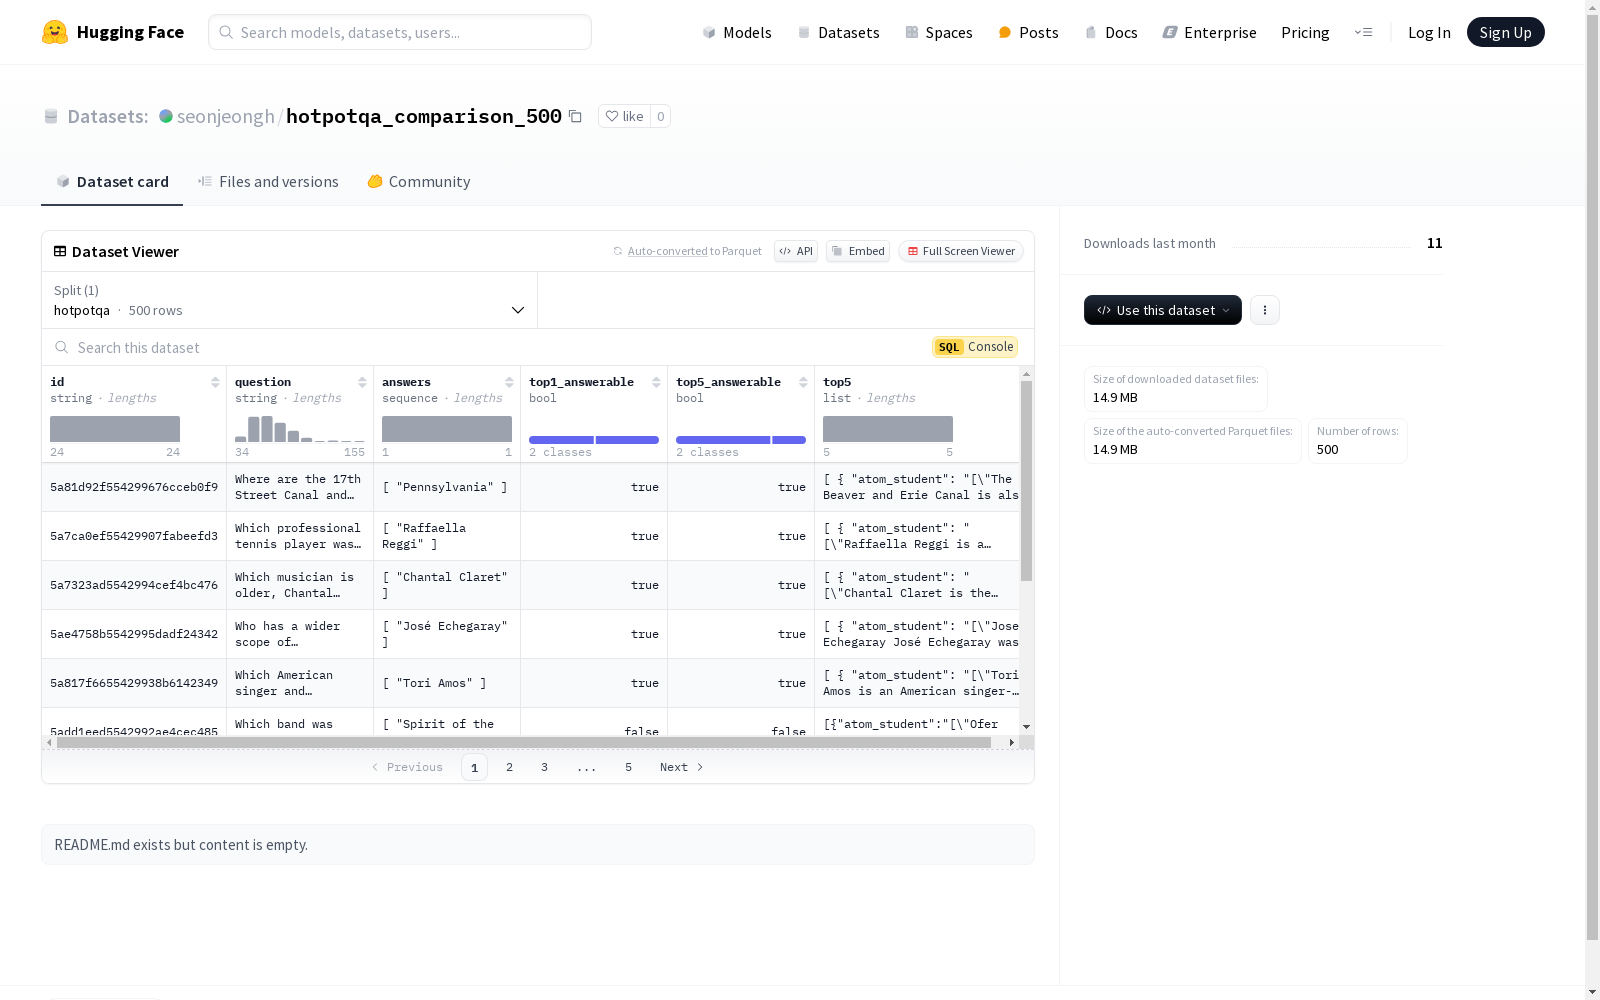
Task: Open the more navigation menu icon
Action: 1363,32
